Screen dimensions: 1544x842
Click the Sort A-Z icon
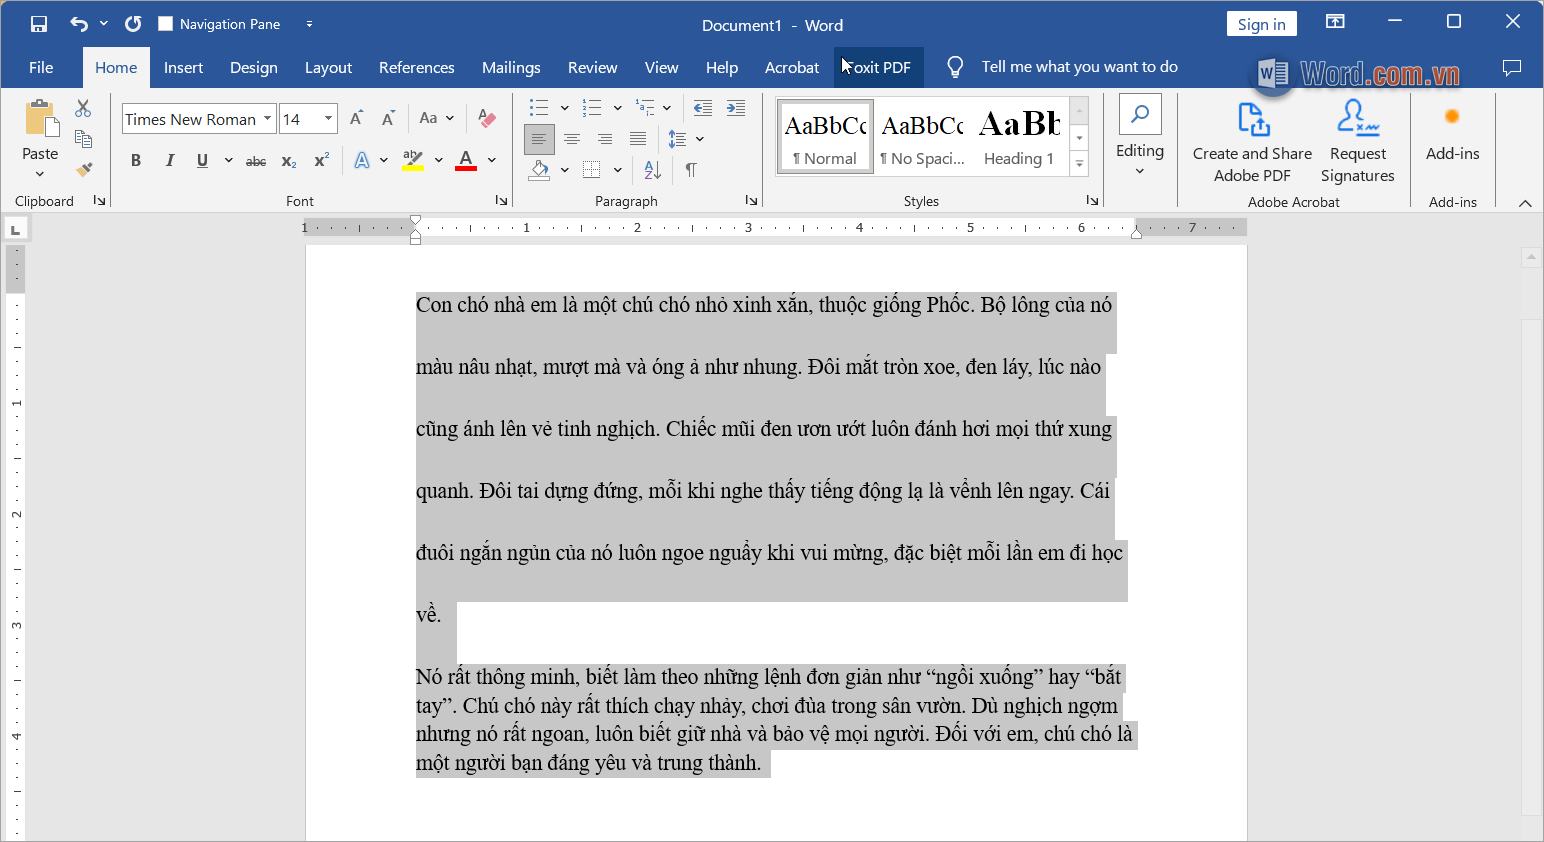click(x=652, y=170)
